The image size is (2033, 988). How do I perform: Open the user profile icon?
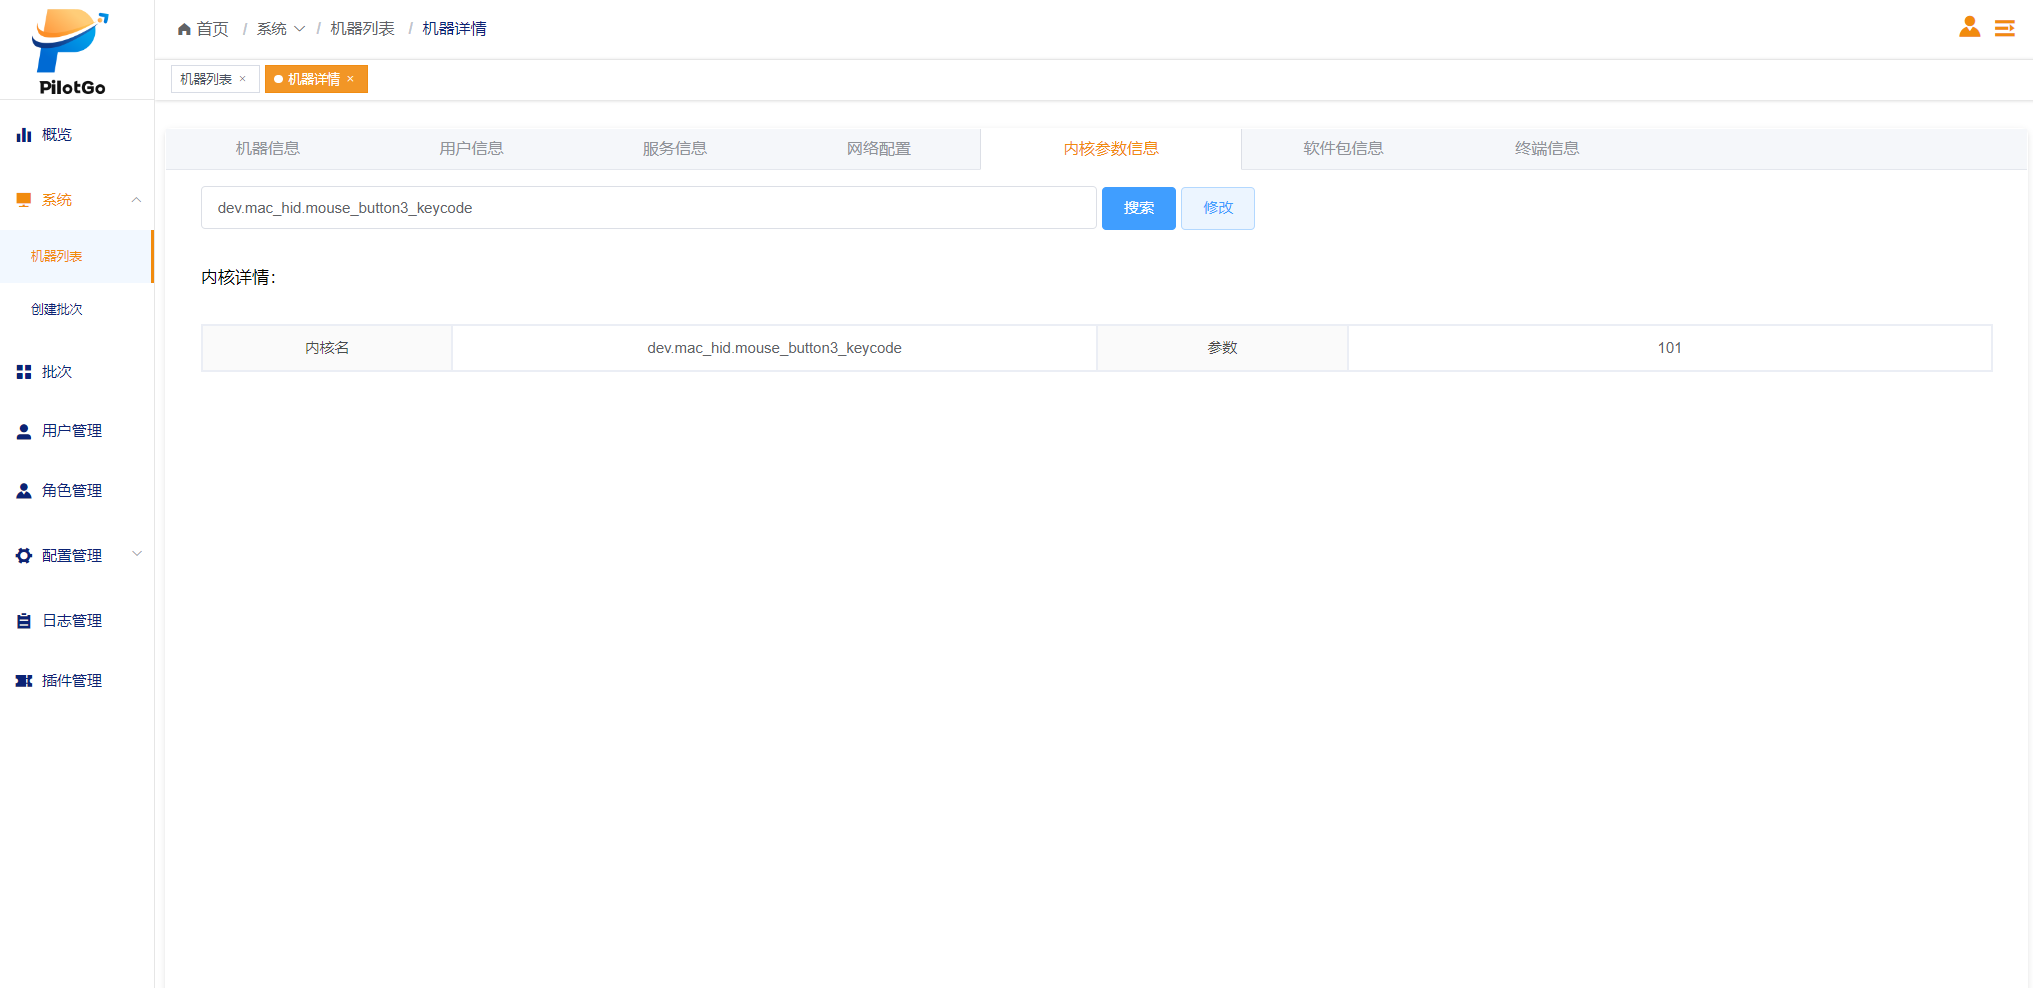click(1969, 28)
